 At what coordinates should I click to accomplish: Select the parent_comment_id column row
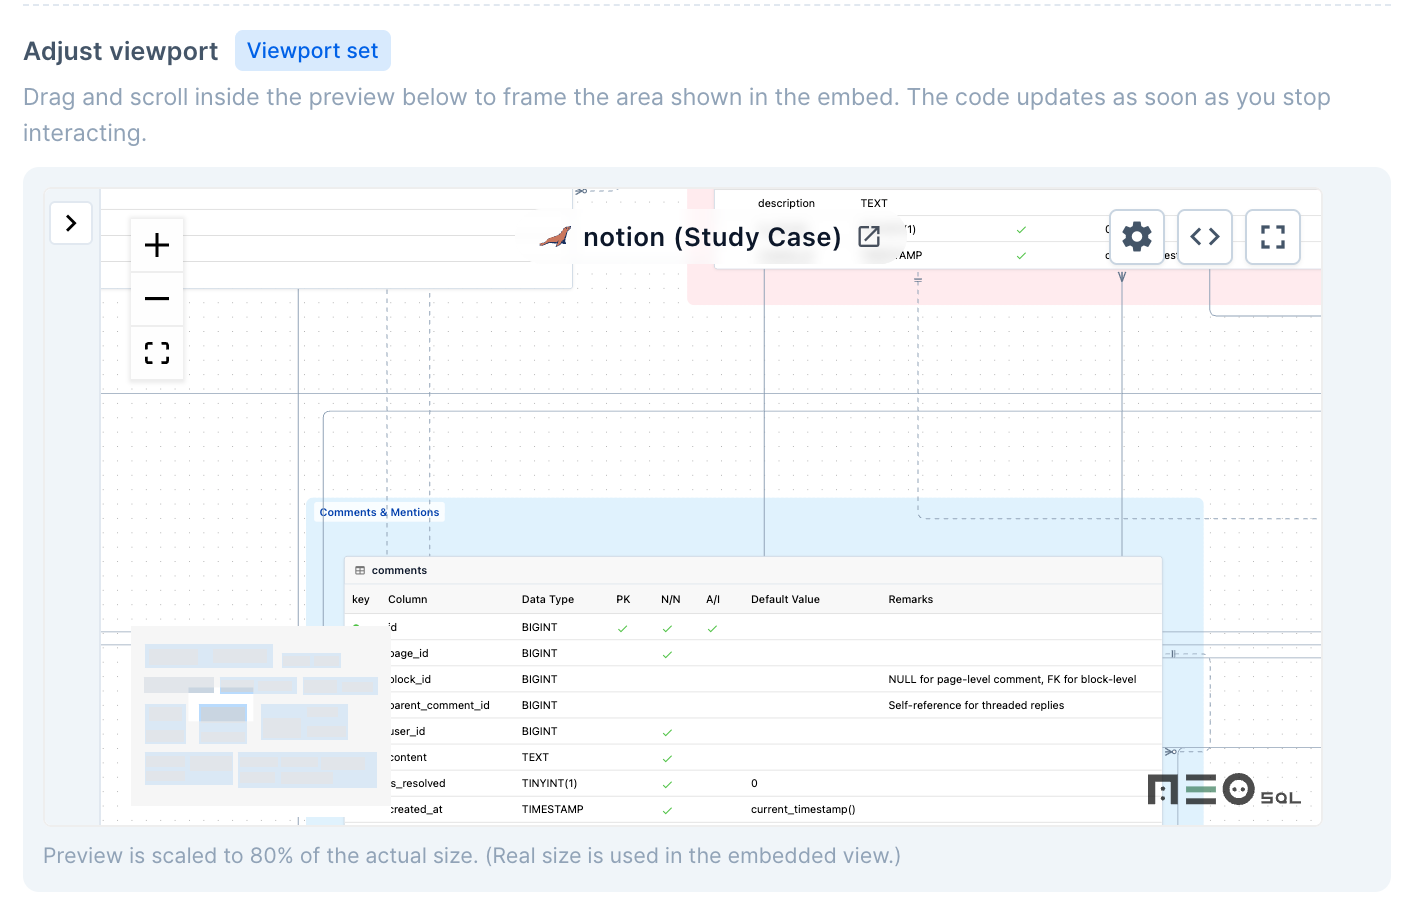[x=753, y=705]
